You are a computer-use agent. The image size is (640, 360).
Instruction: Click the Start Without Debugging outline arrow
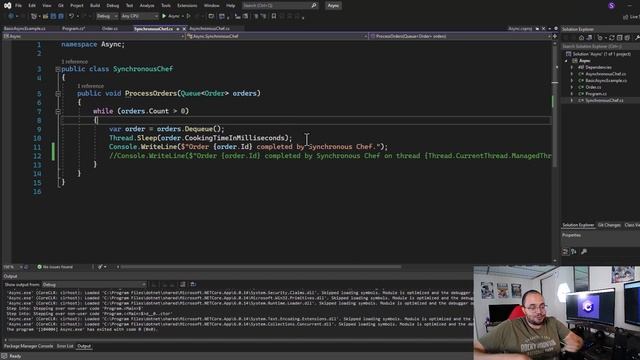(189, 16)
